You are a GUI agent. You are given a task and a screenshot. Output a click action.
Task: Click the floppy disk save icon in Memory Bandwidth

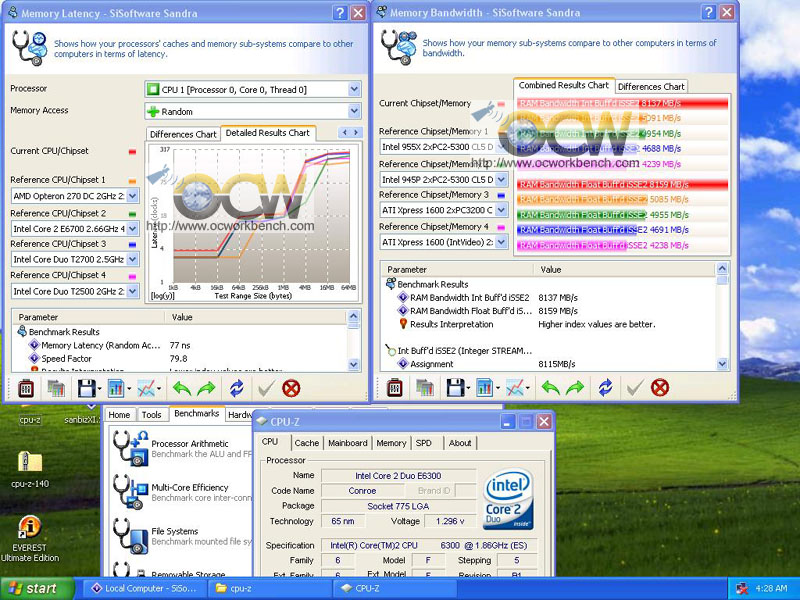coord(455,388)
